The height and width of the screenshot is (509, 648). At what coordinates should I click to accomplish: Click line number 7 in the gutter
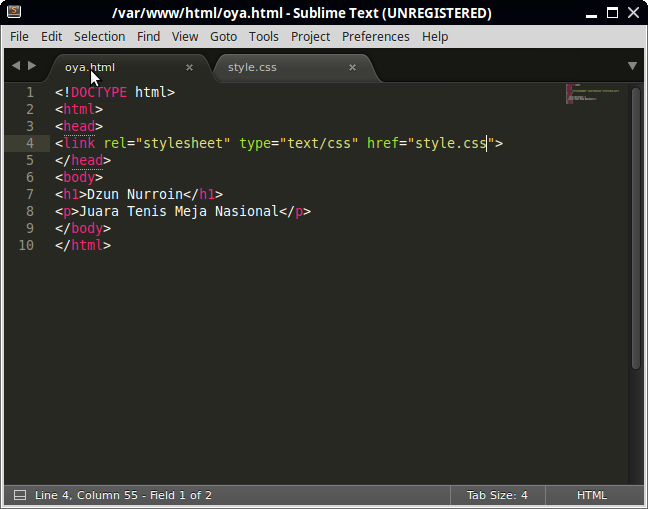(30, 194)
